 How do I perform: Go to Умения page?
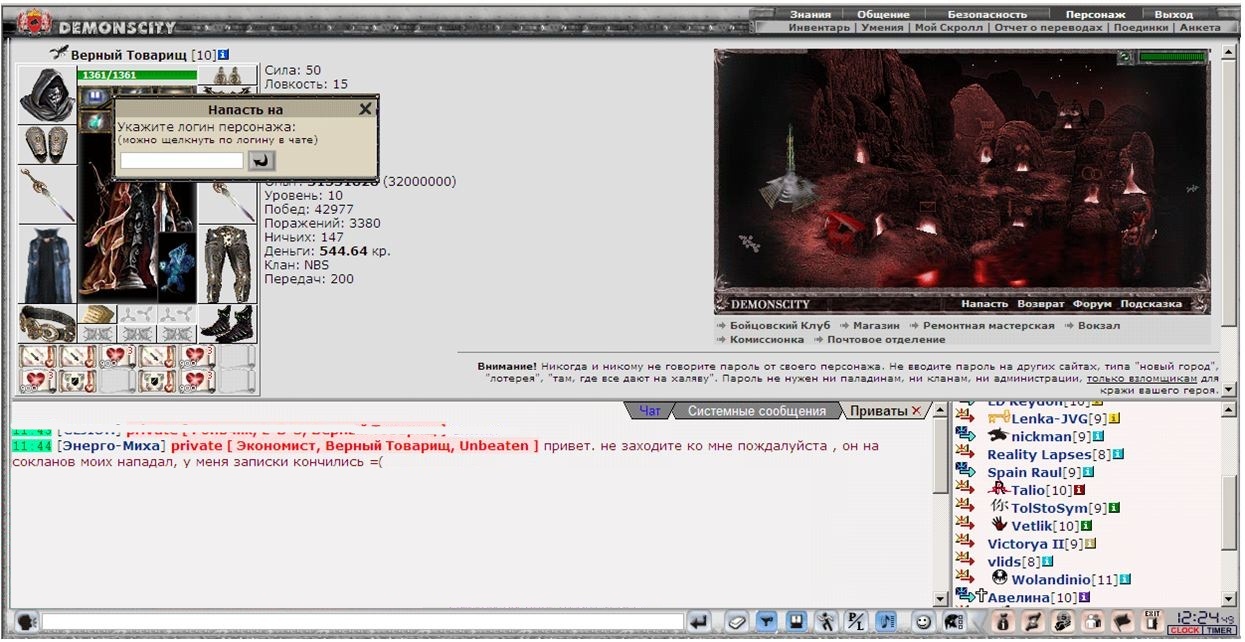[880, 28]
